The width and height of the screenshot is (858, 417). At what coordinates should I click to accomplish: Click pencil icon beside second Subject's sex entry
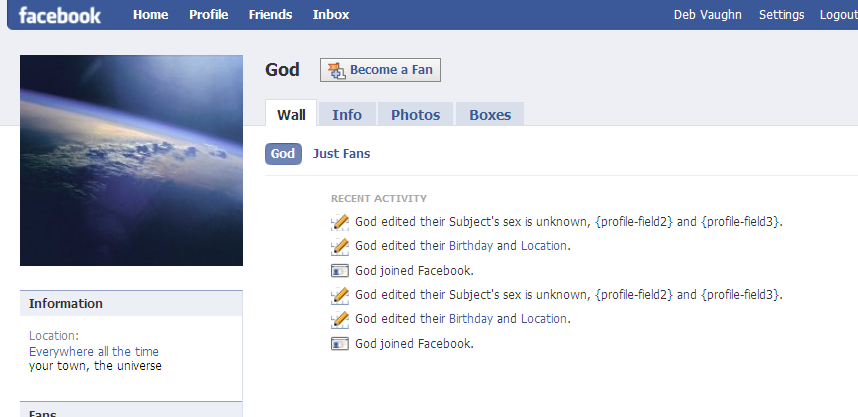(x=340, y=295)
